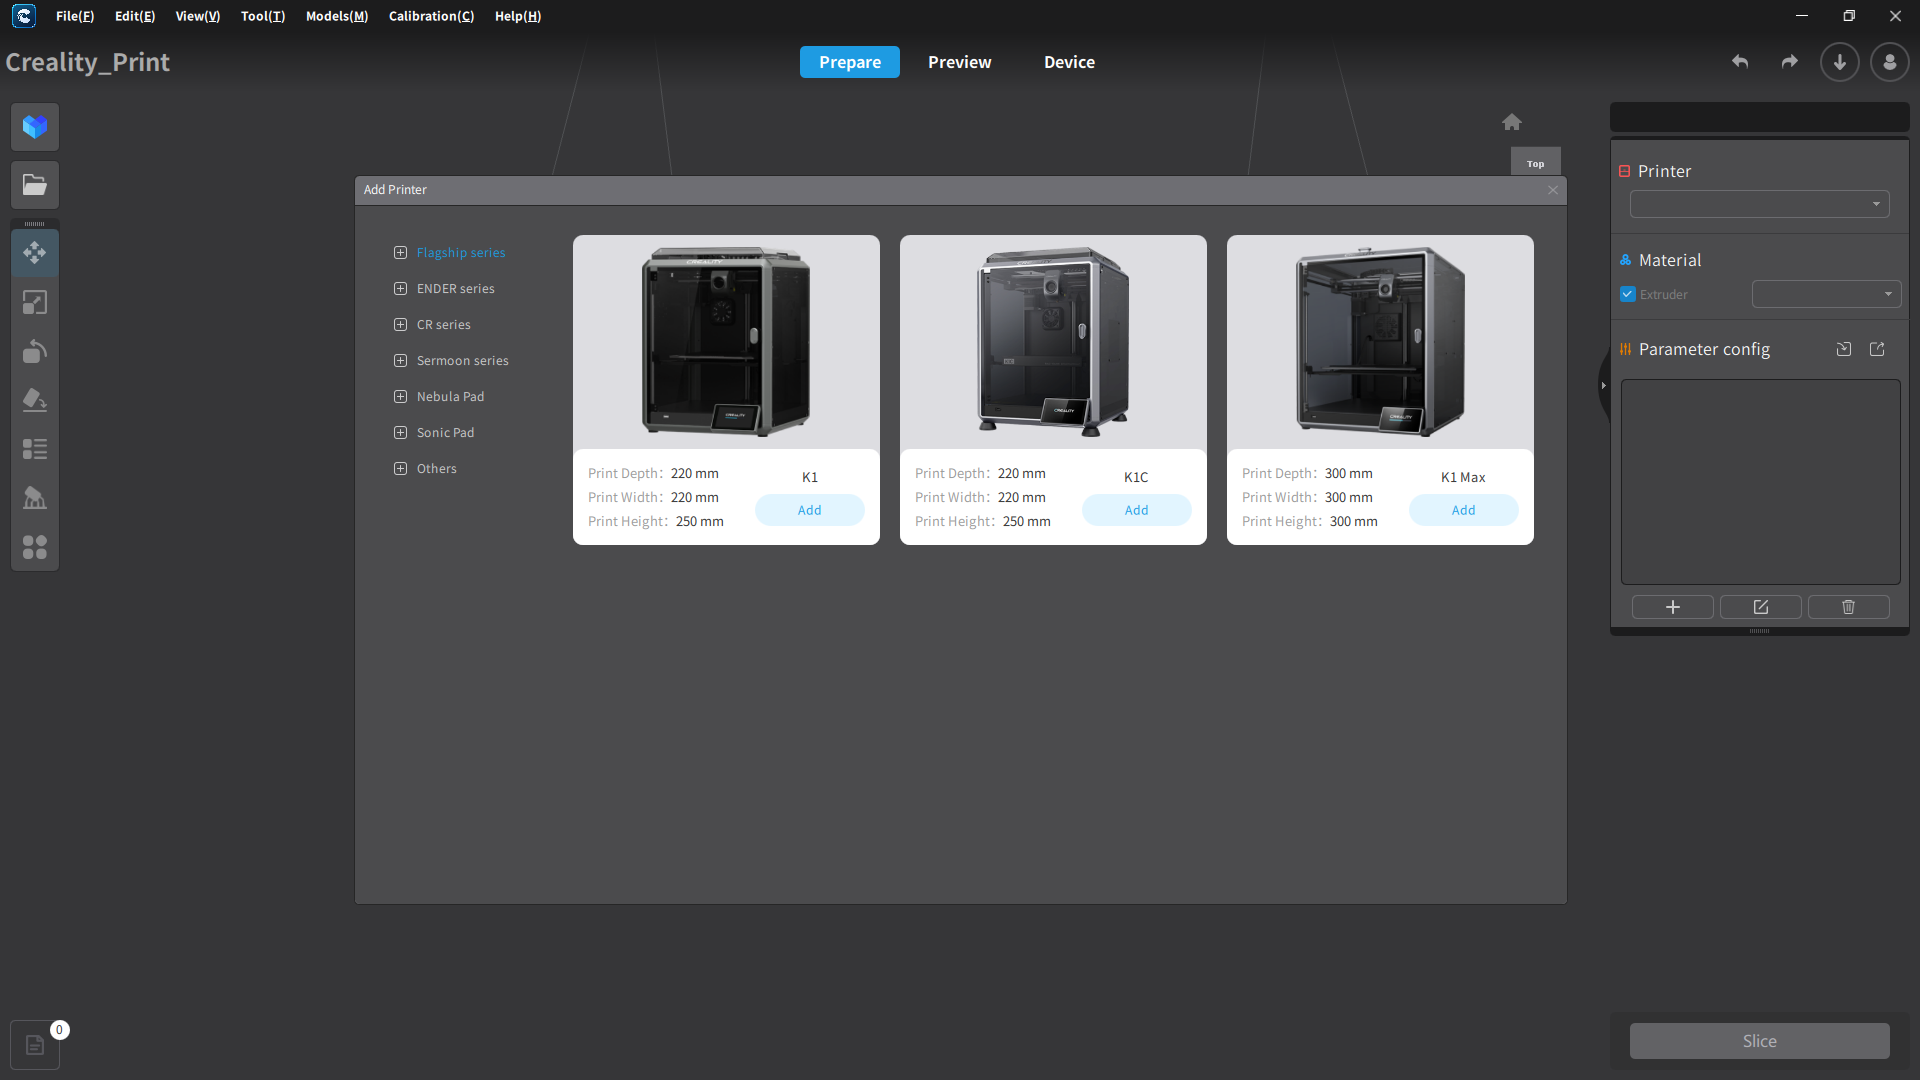Click the Parameter config list box
Screen dimensions: 1920x1080
point(1760,482)
